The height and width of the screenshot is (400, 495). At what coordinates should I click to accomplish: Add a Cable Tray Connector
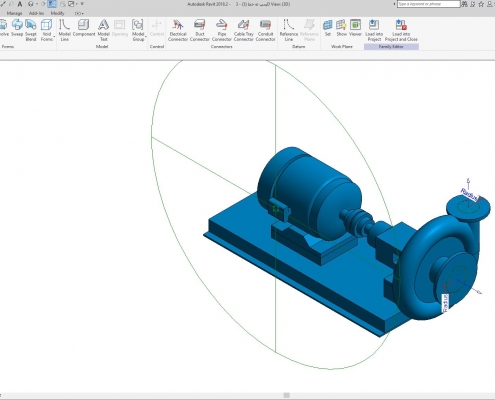click(x=244, y=30)
